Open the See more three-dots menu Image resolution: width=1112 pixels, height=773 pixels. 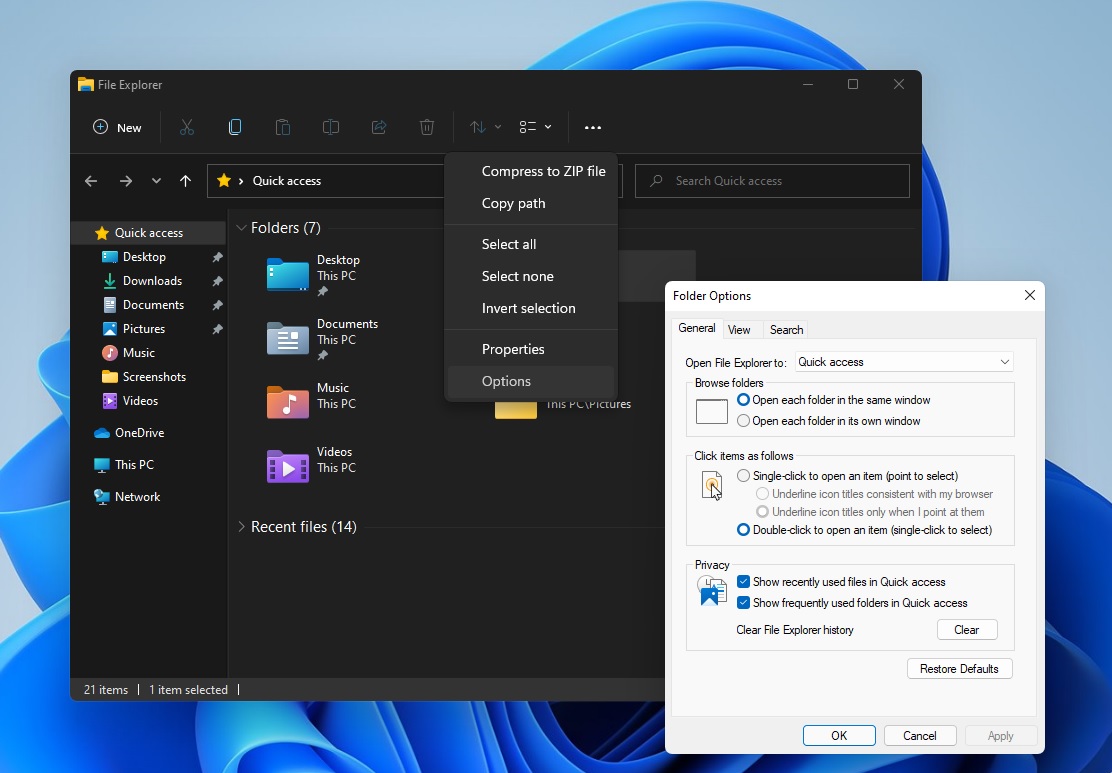593,128
